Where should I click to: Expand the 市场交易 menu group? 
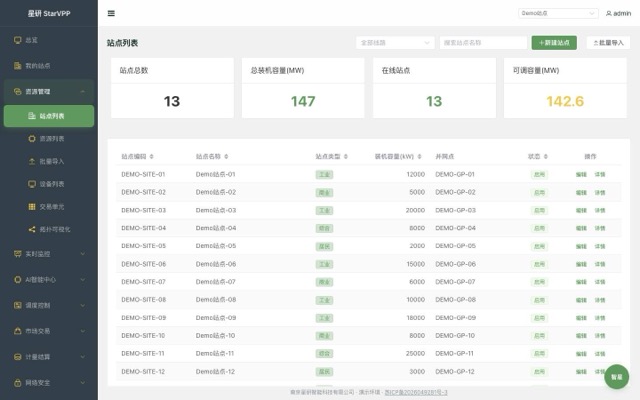49,331
